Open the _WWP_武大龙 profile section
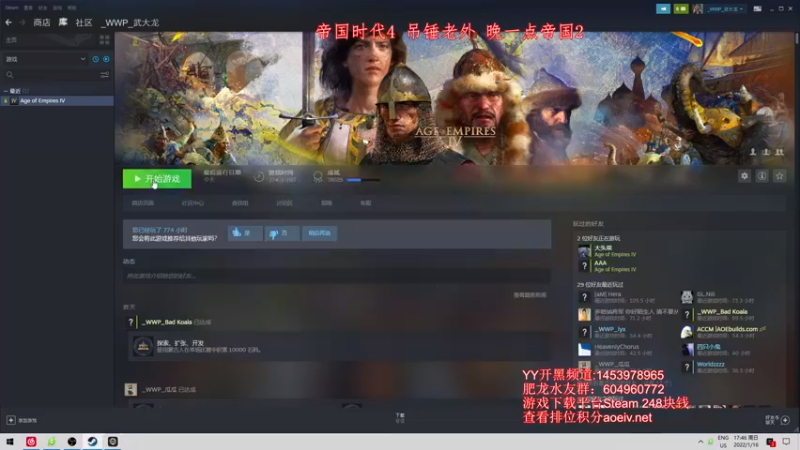Image resolution: width=800 pixels, height=450 pixels. [x=130, y=22]
